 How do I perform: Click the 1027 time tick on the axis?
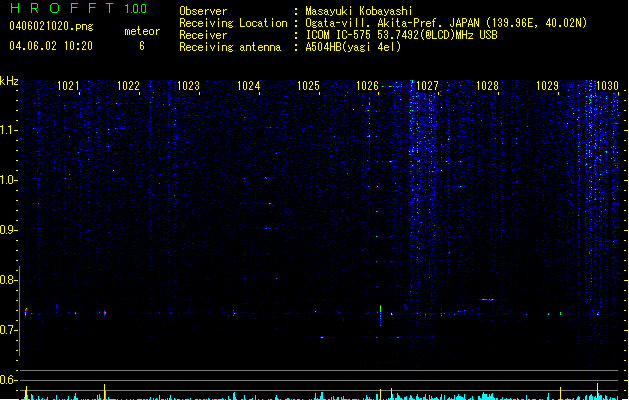(427, 86)
